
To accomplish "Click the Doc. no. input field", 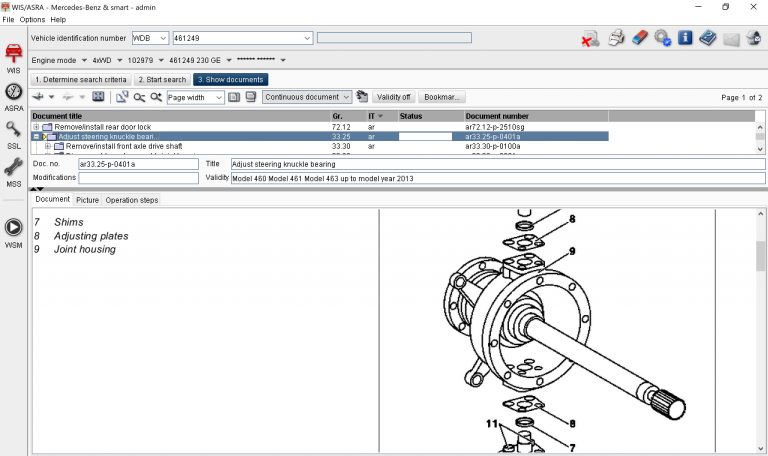I will tap(139, 164).
